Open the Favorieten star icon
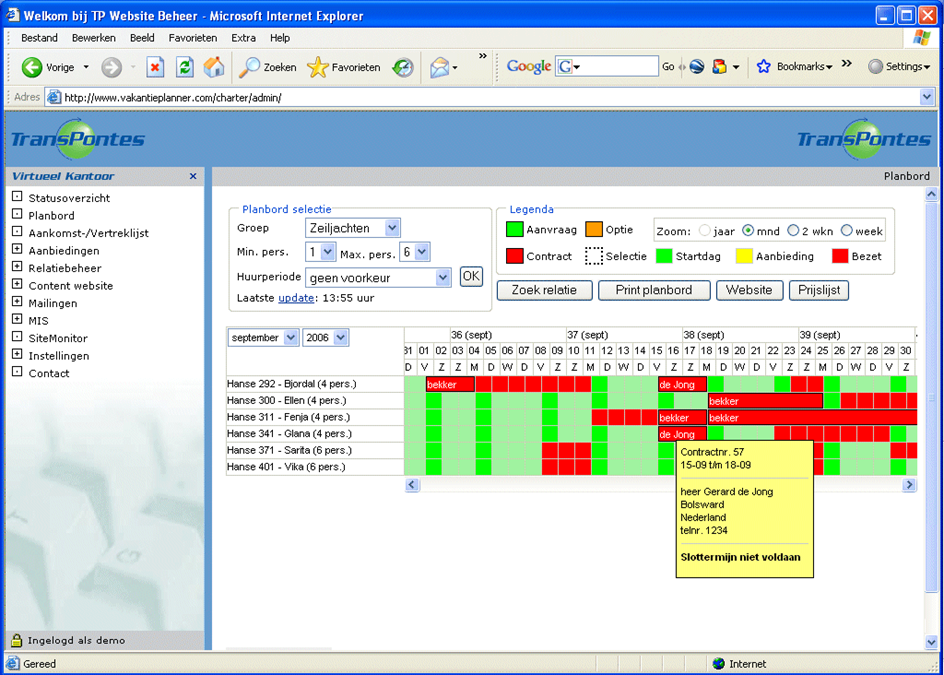 (x=318, y=67)
